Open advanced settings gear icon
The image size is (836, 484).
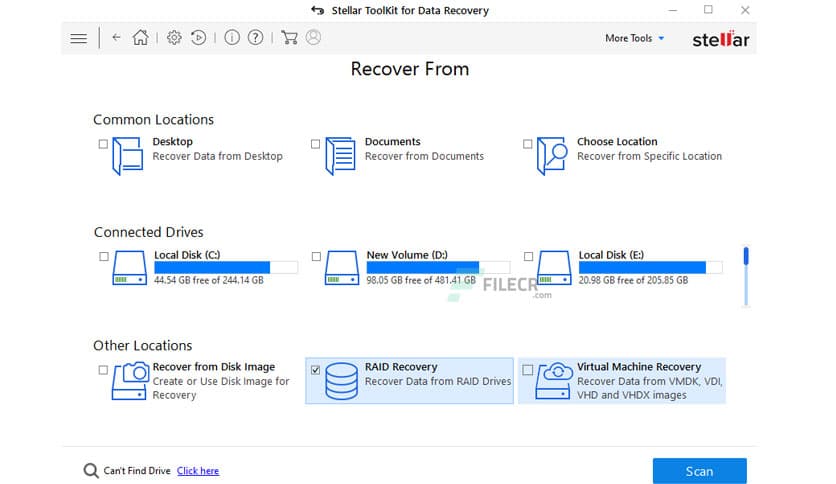point(174,37)
